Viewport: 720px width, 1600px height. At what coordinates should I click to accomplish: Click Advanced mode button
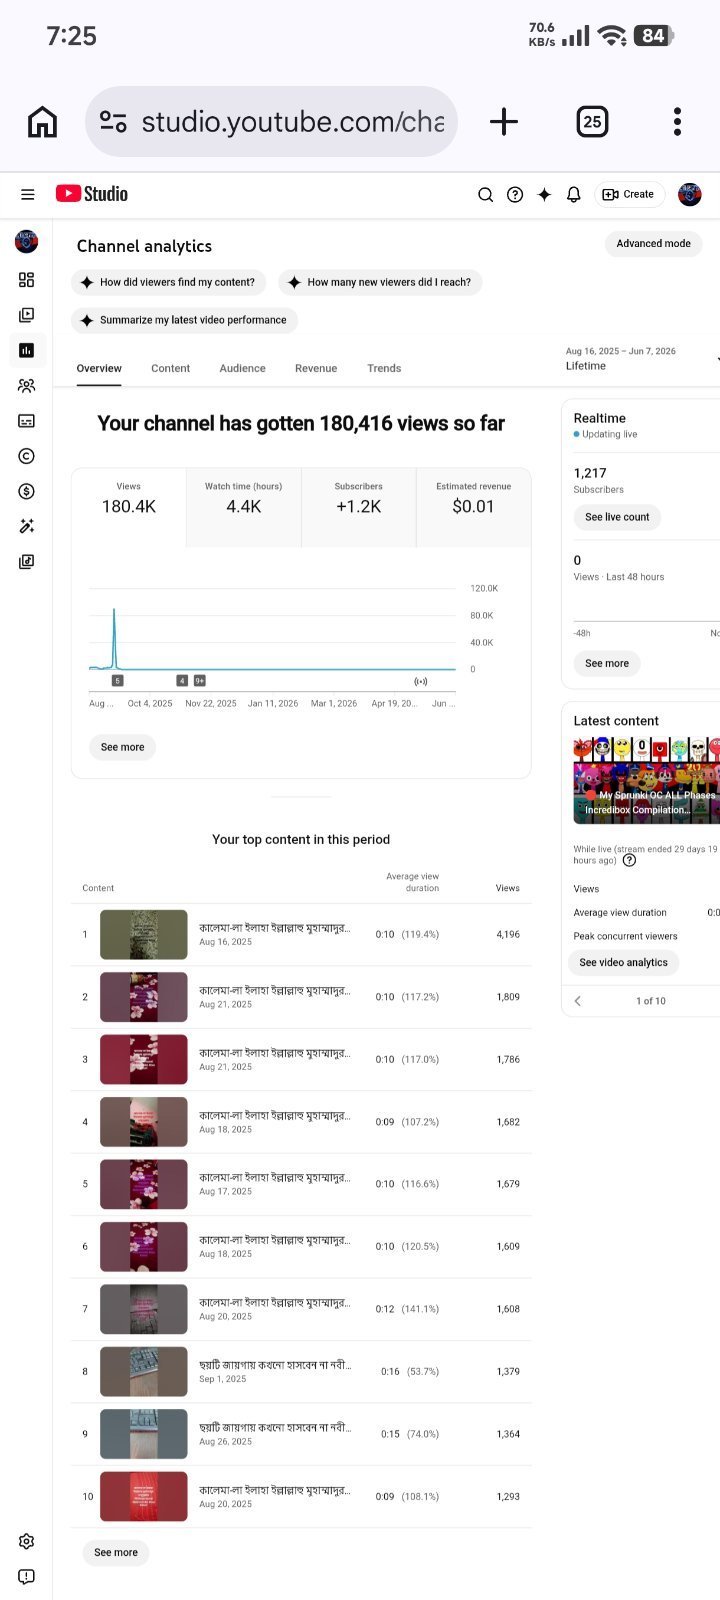pos(654,244)
